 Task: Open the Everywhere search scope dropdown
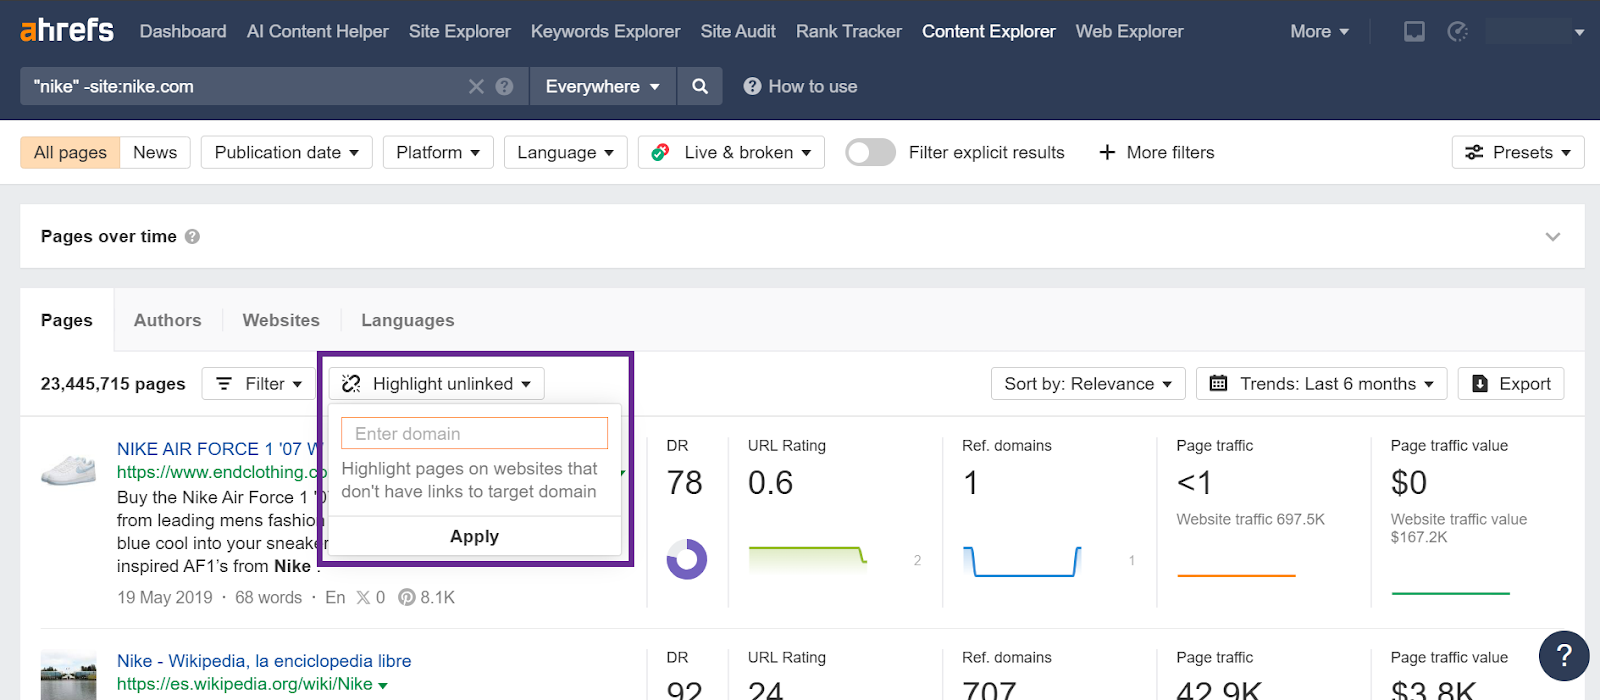(x=603, y=86)
